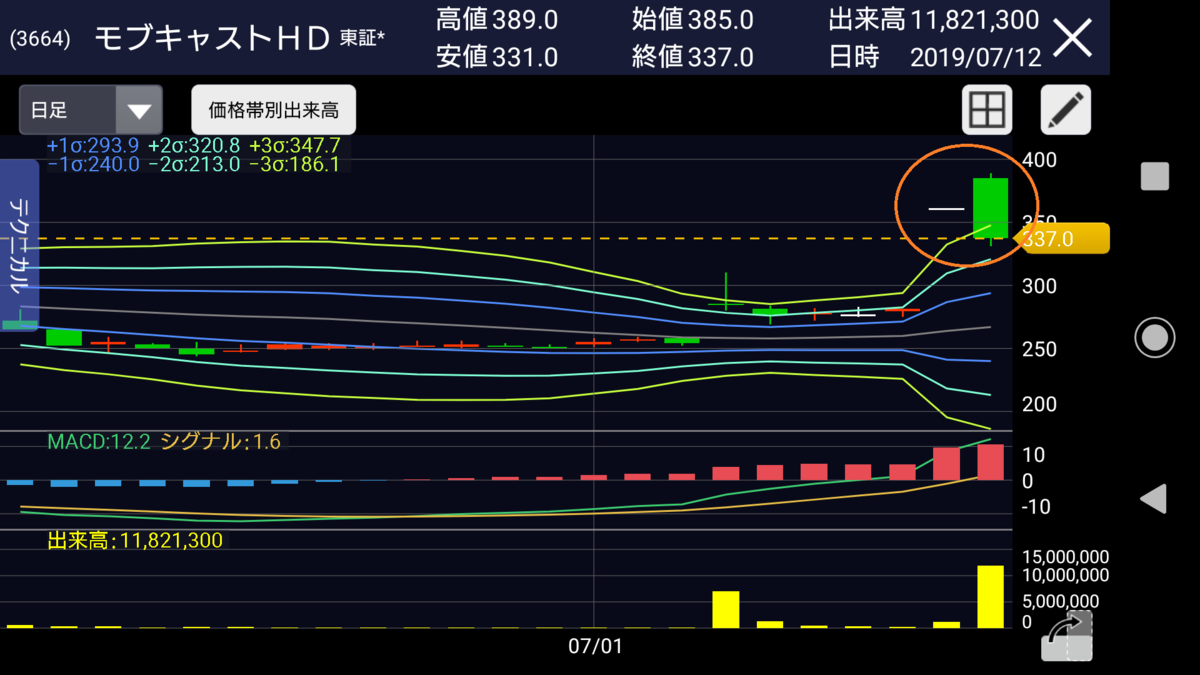Tap the yellow 出来高:11,821,300 panel label

click(x=135, y=541)
